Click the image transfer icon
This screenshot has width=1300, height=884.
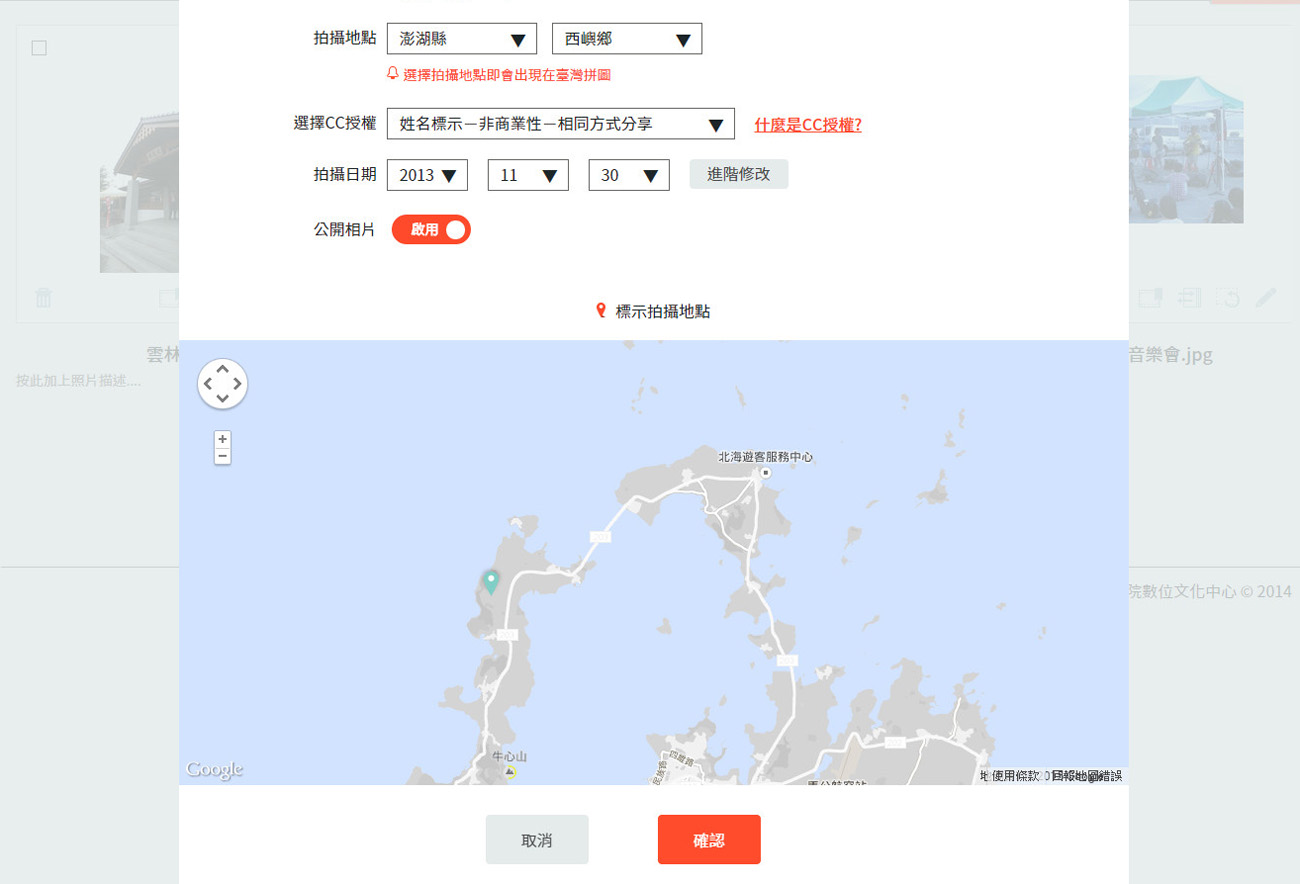click(1189, 297)
